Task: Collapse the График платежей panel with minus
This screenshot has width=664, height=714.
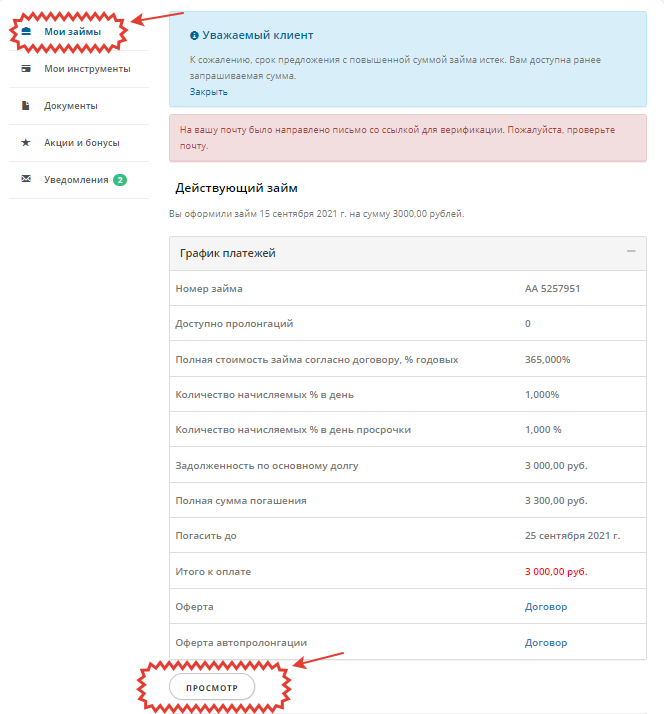Action: 631,251
